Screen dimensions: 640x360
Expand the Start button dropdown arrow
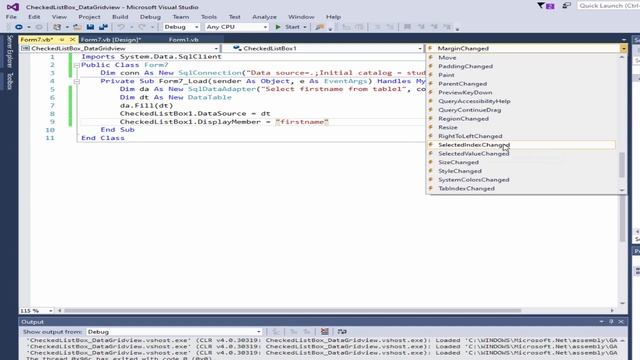(305, 27)
